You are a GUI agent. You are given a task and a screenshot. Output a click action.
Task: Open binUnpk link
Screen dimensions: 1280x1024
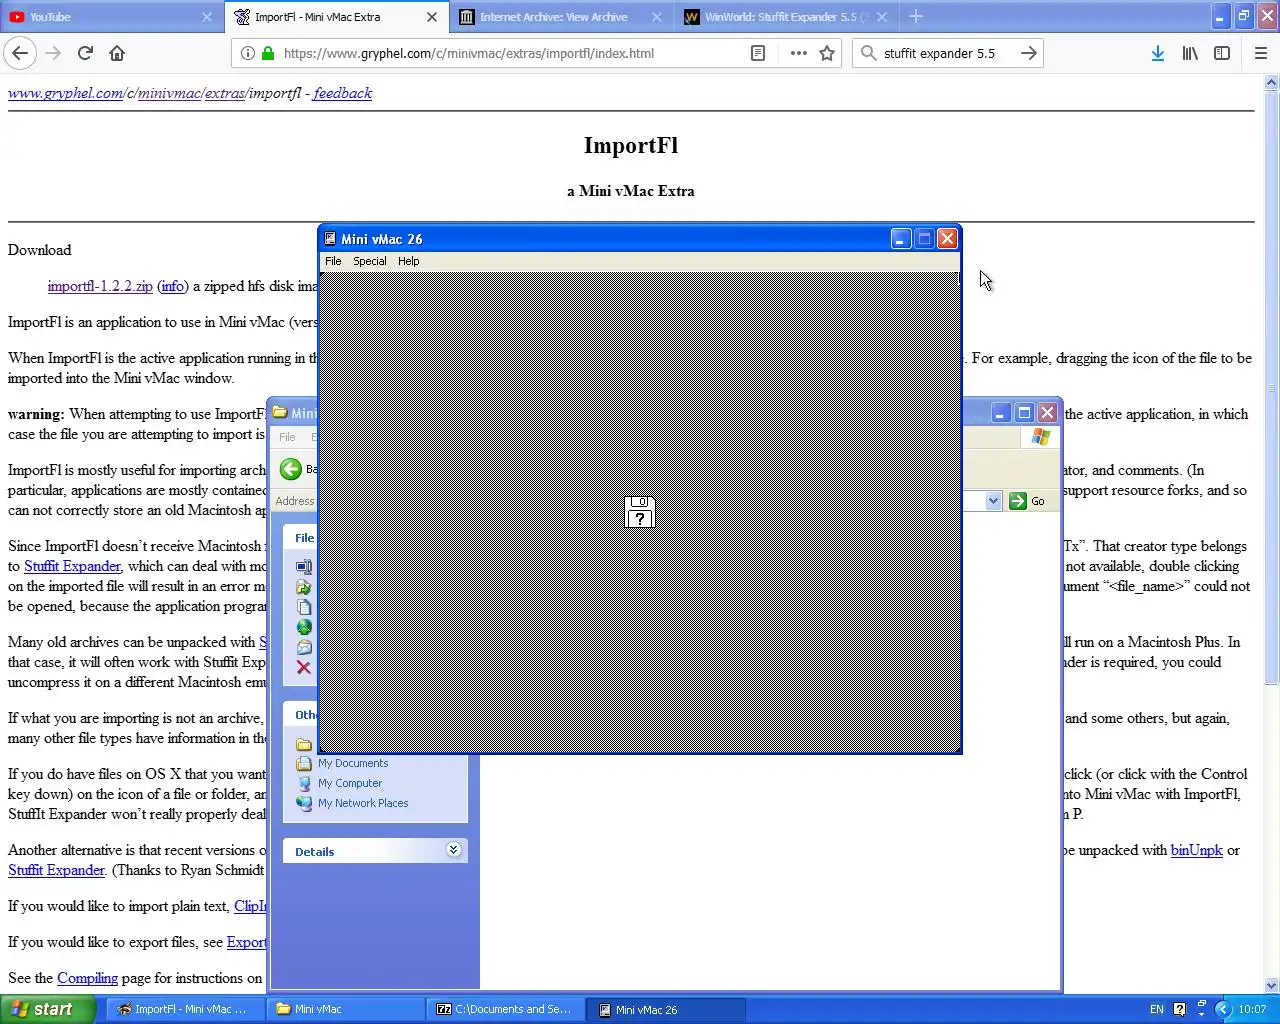tap(1196, 850)
